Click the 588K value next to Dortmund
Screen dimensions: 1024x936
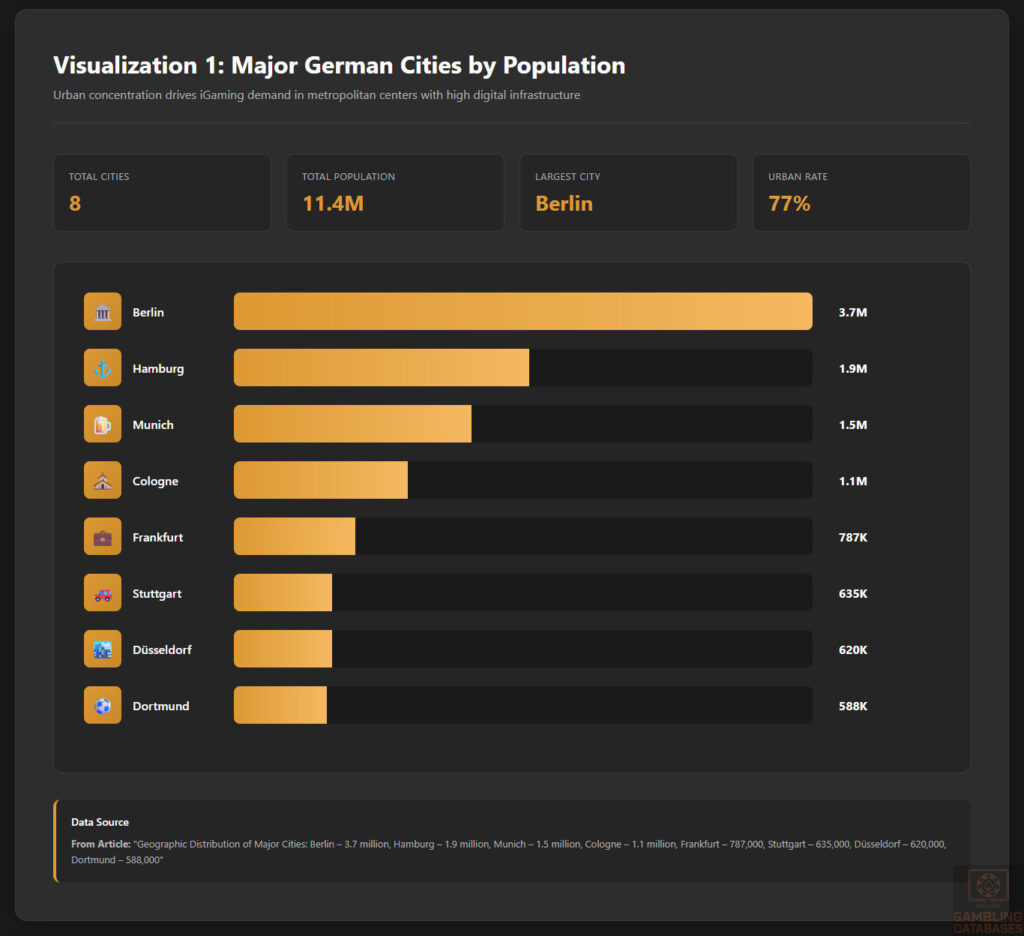852,705
